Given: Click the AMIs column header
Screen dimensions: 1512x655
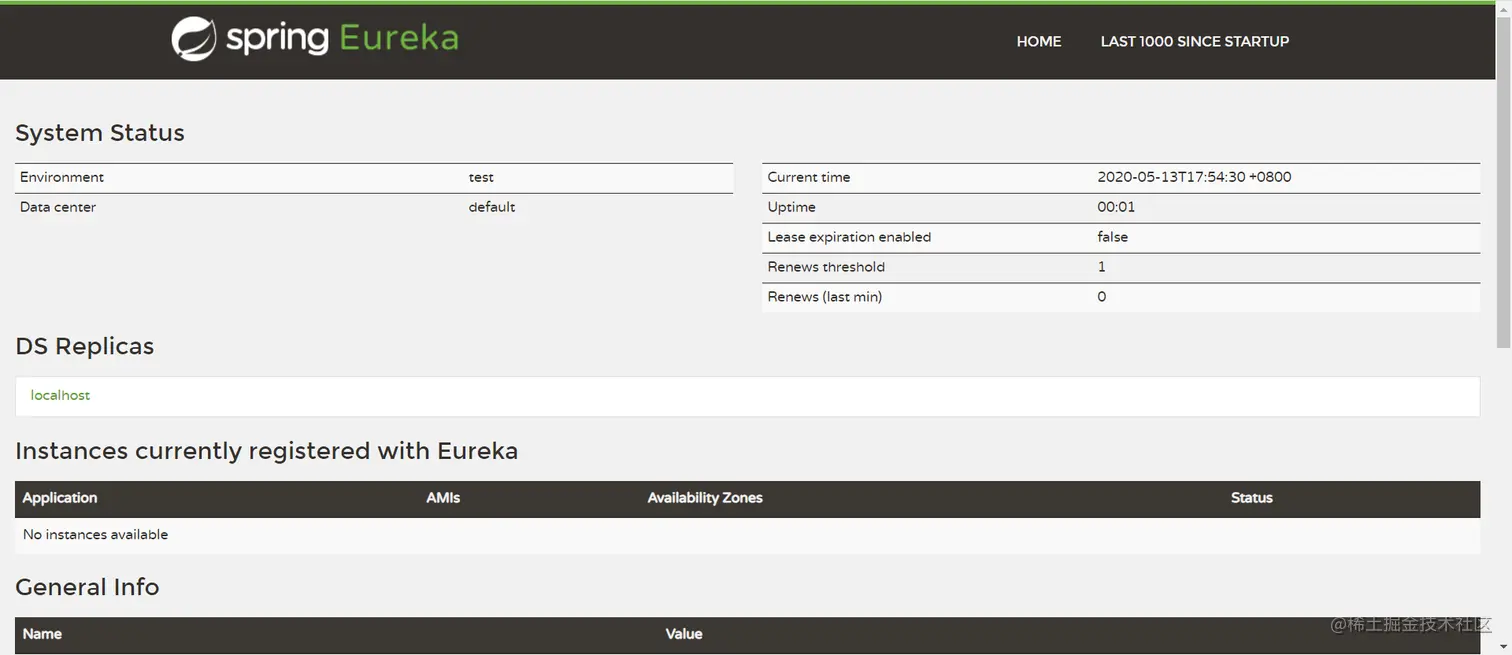Looking at the screenshot, I should [443, 498].
